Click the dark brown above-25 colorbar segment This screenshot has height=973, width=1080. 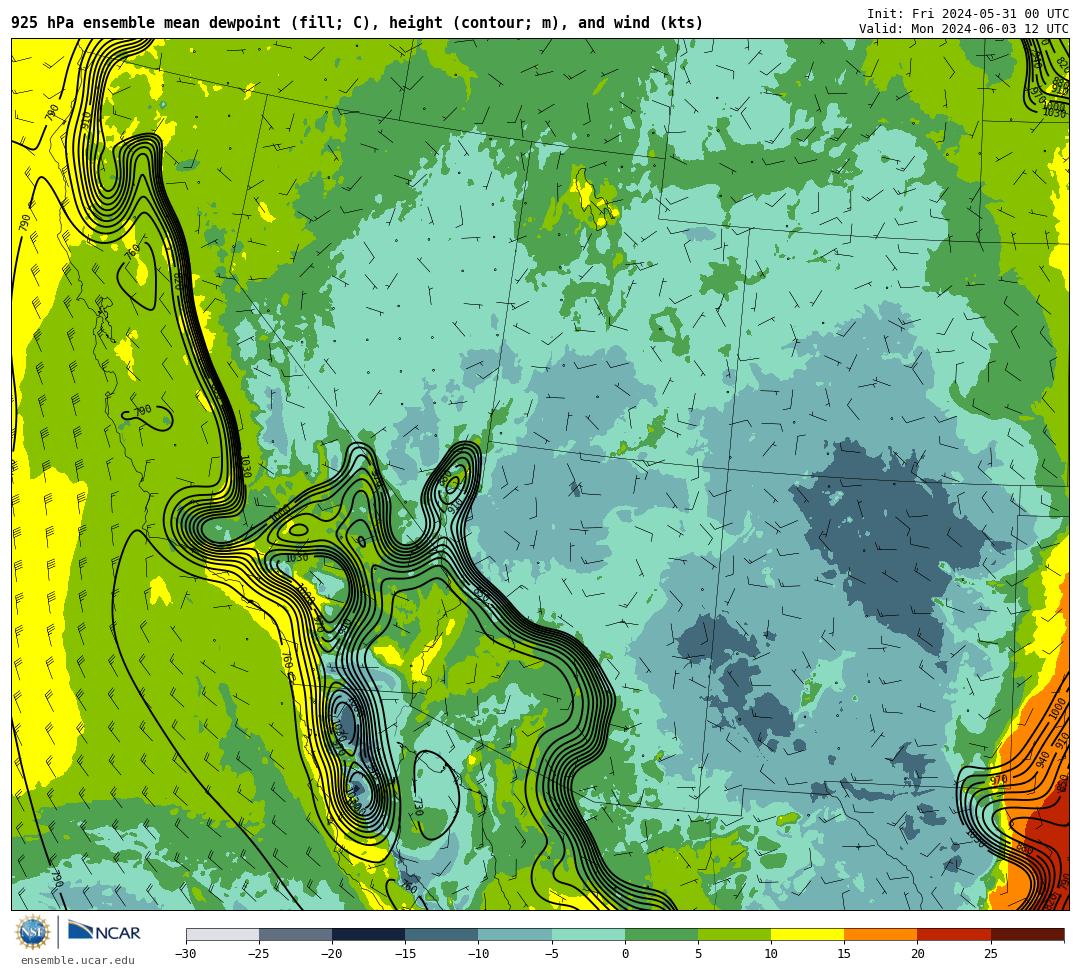click(1028, 934)
